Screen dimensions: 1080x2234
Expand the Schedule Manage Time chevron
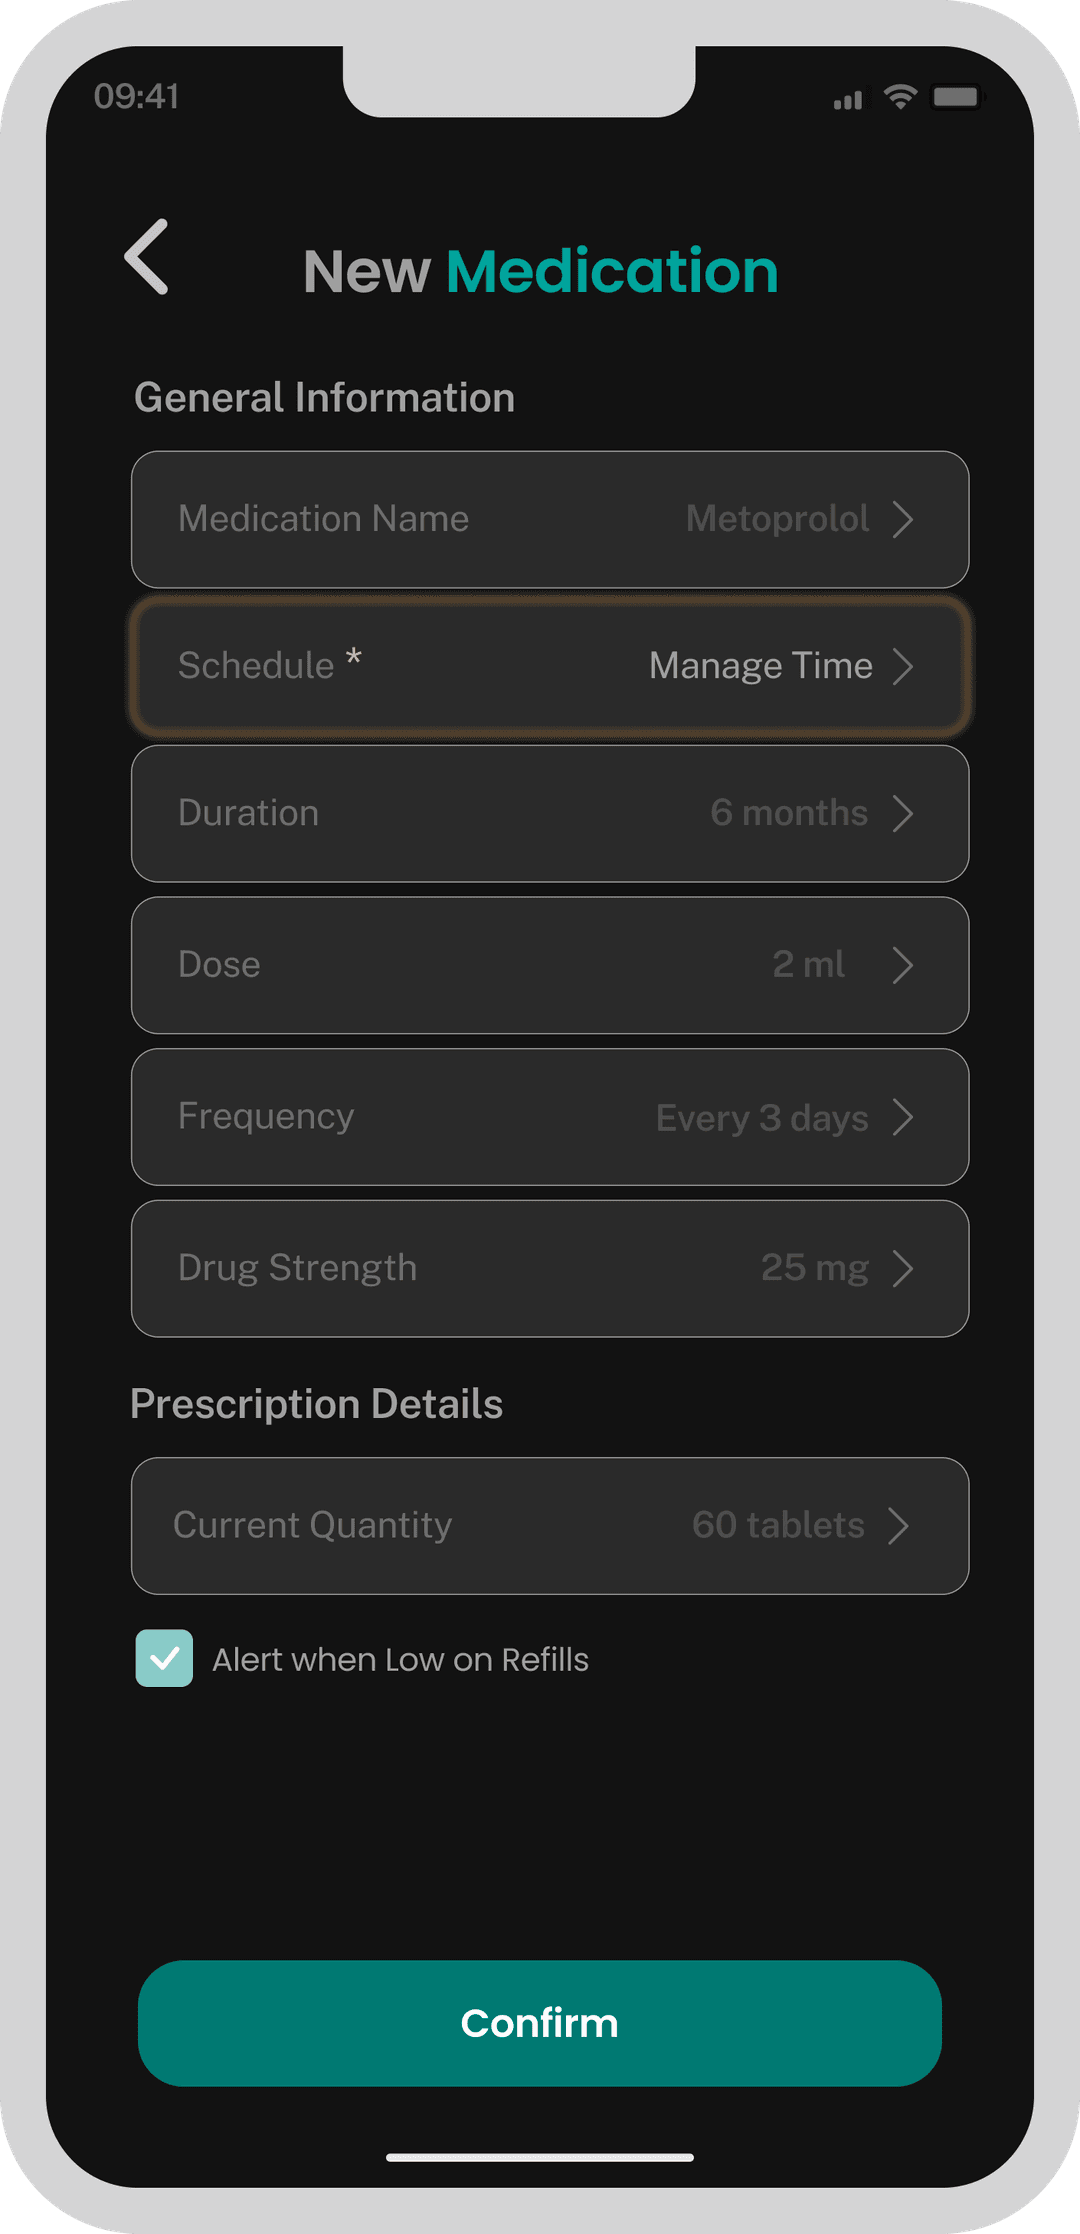point(903,666)
